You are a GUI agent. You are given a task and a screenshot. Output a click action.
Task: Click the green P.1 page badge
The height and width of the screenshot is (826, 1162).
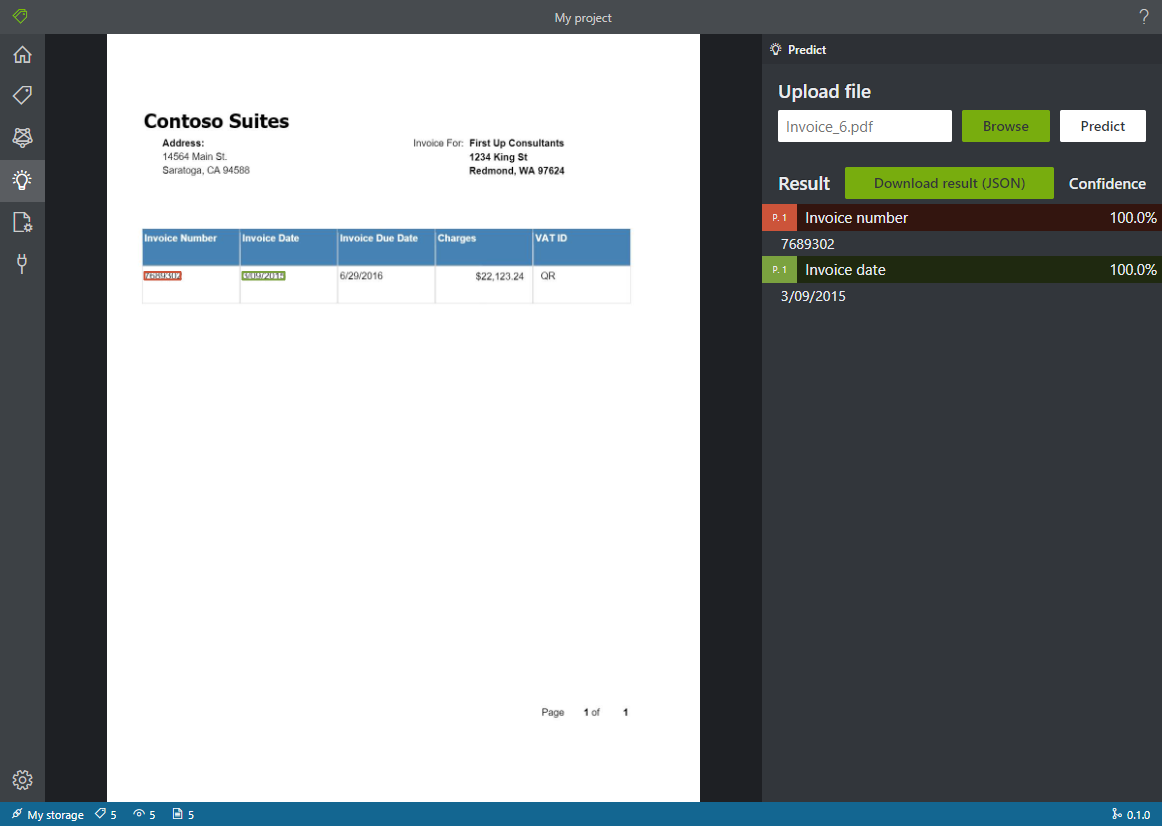tap(780, 270)
